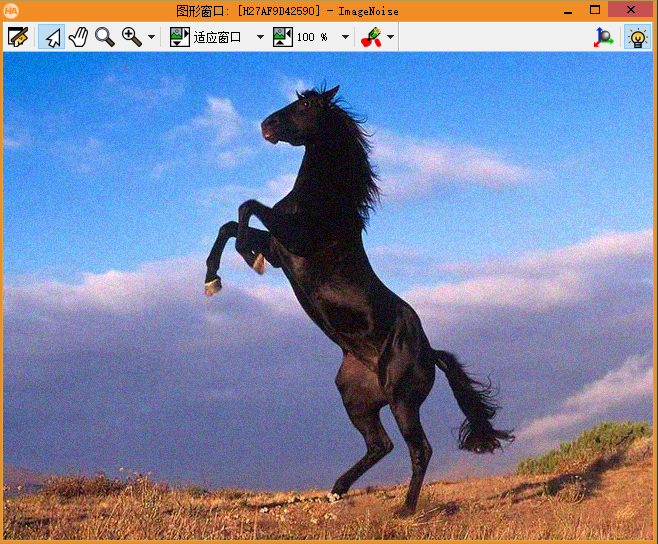Click the draw ROI color brush icon
Screen dimensions: 658x544
click(x=371, y=37)
